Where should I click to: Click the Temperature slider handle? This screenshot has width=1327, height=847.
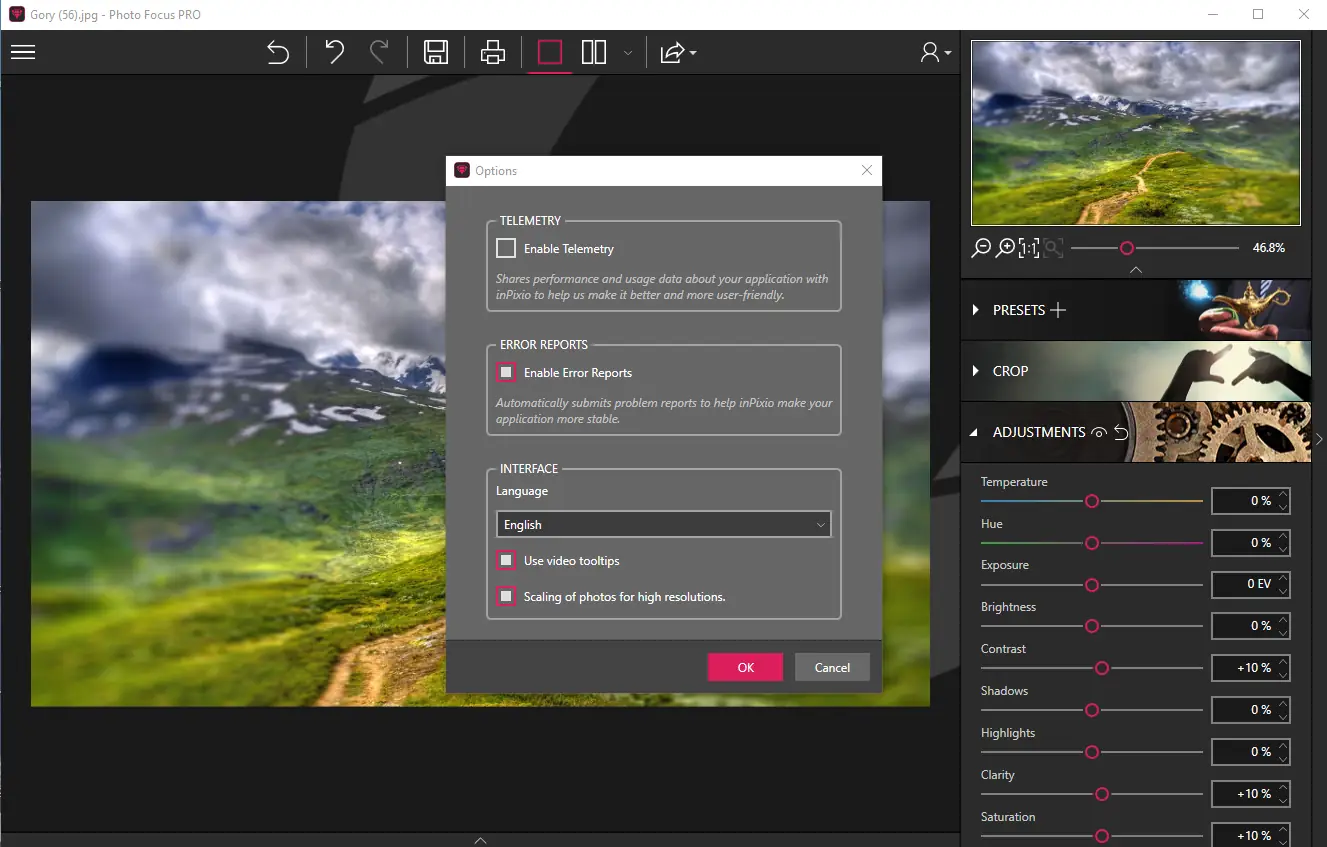point(1092,500)
